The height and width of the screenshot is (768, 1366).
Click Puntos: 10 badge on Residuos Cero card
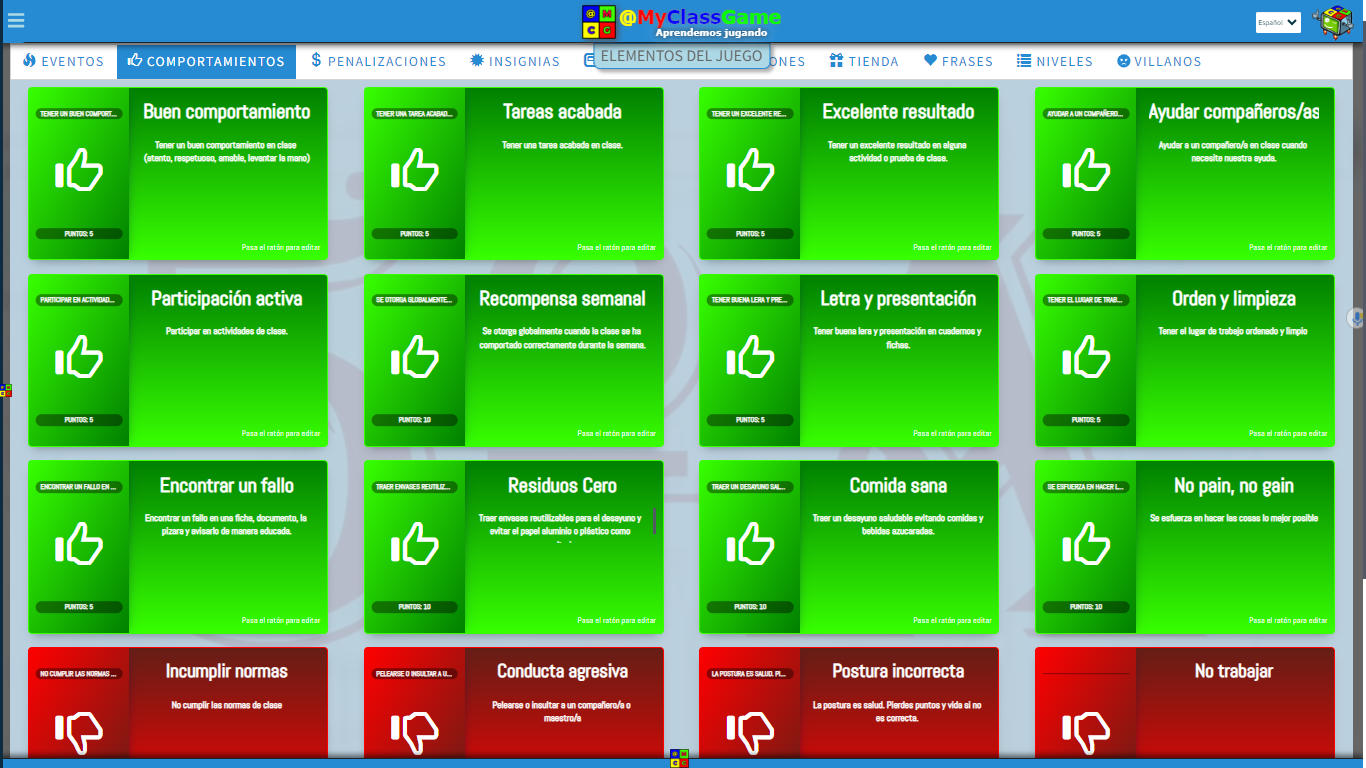click(x=415, y=606)
